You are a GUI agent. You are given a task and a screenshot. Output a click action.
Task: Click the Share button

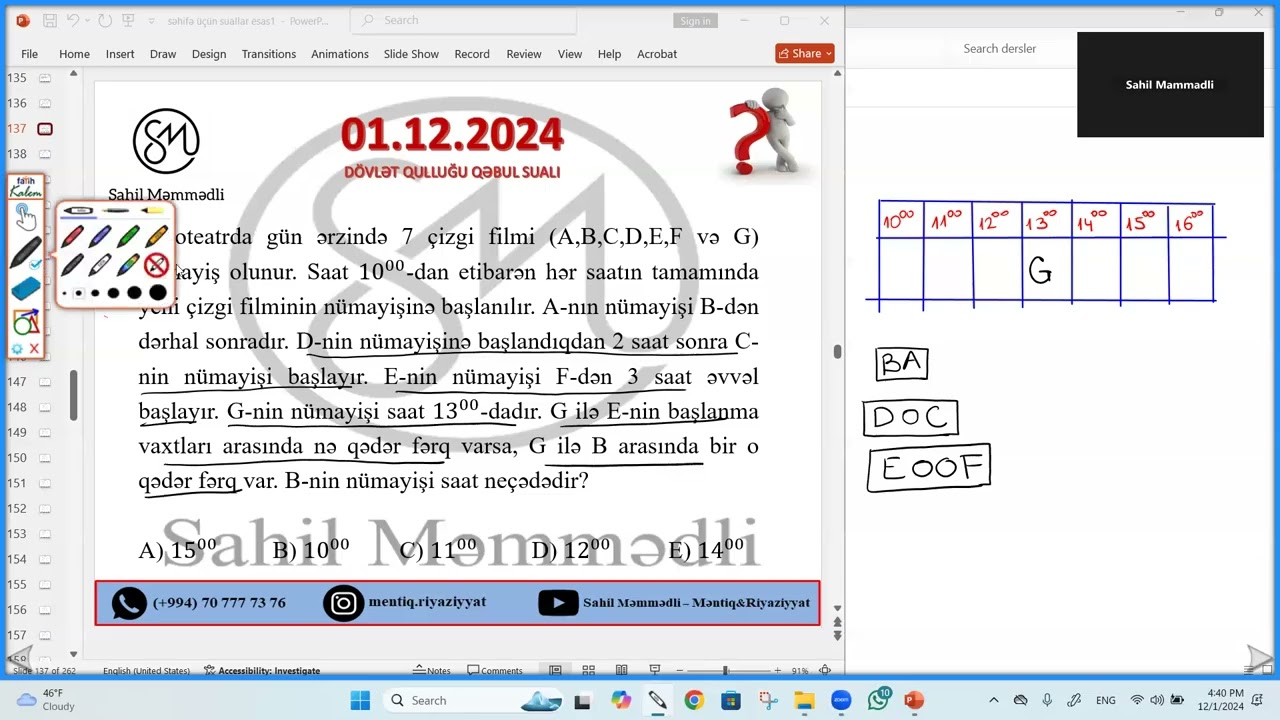point(804,53)
